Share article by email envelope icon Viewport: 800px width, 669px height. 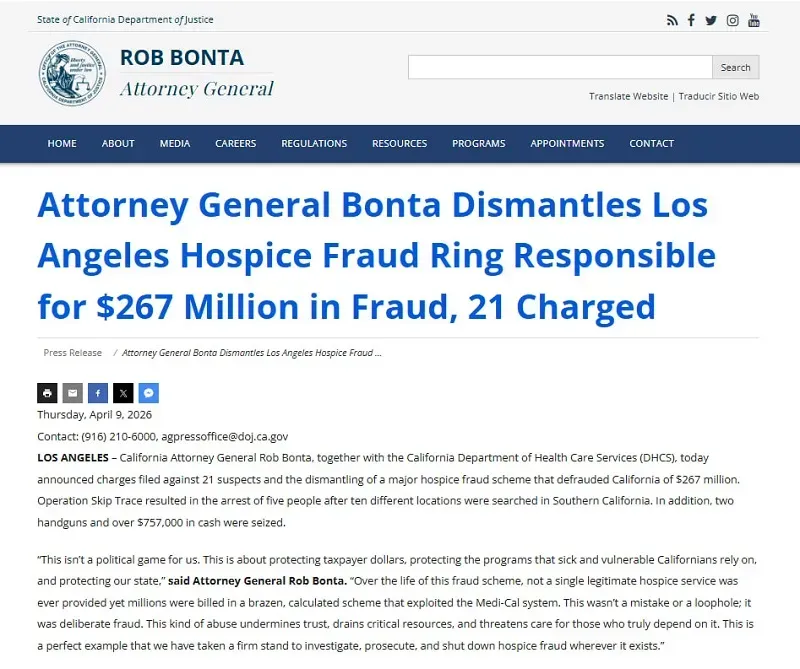coord(73,393)
